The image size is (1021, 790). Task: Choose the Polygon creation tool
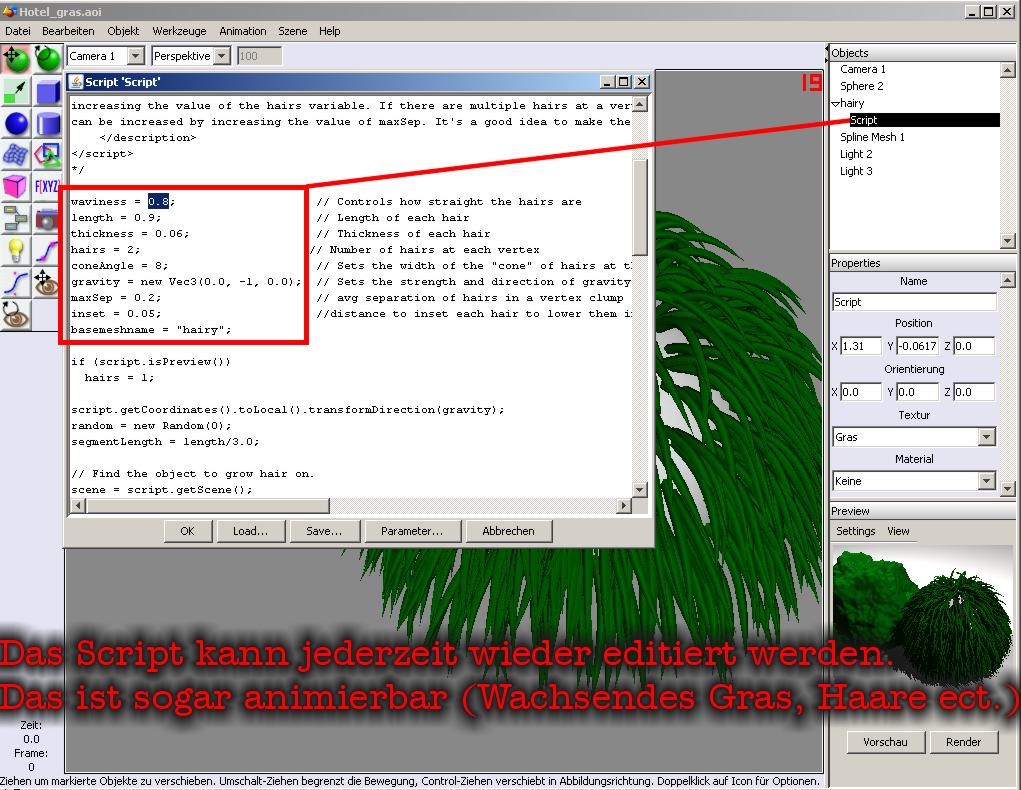coord(48,155)
